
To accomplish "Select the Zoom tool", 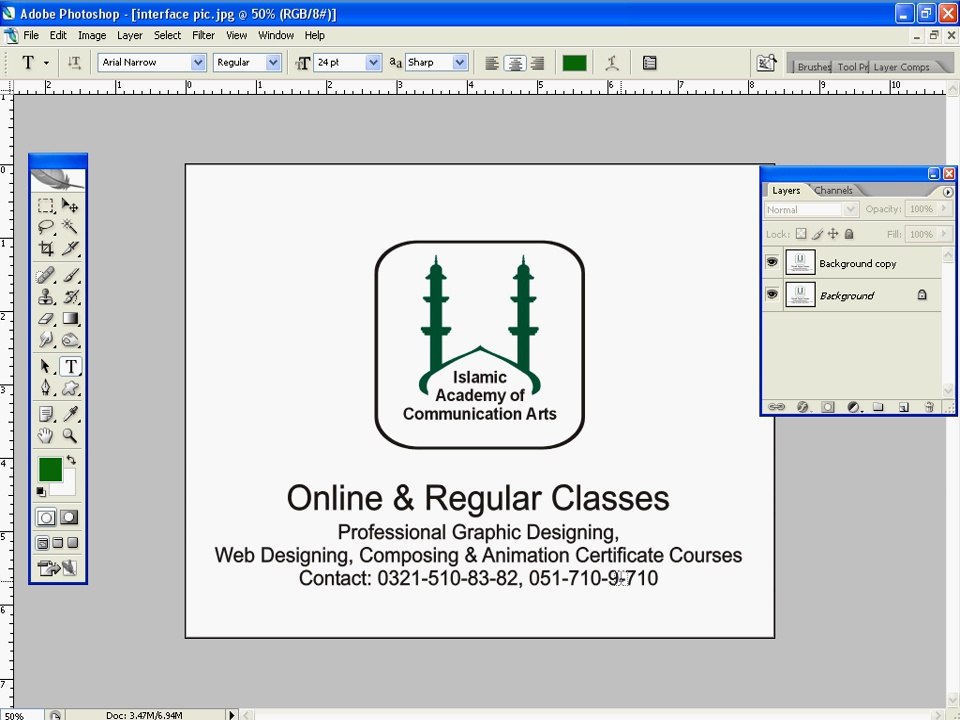I will click(x=70, y=436).
